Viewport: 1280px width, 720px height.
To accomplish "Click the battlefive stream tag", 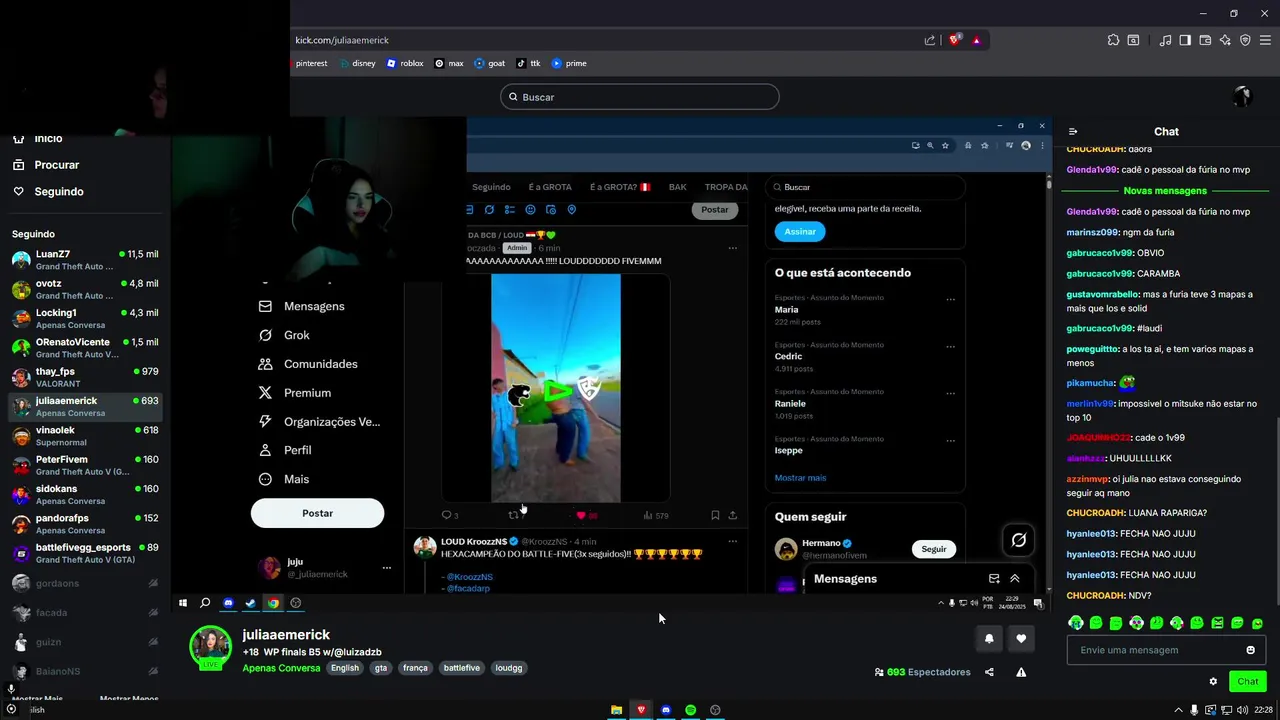I will [462, 668].
